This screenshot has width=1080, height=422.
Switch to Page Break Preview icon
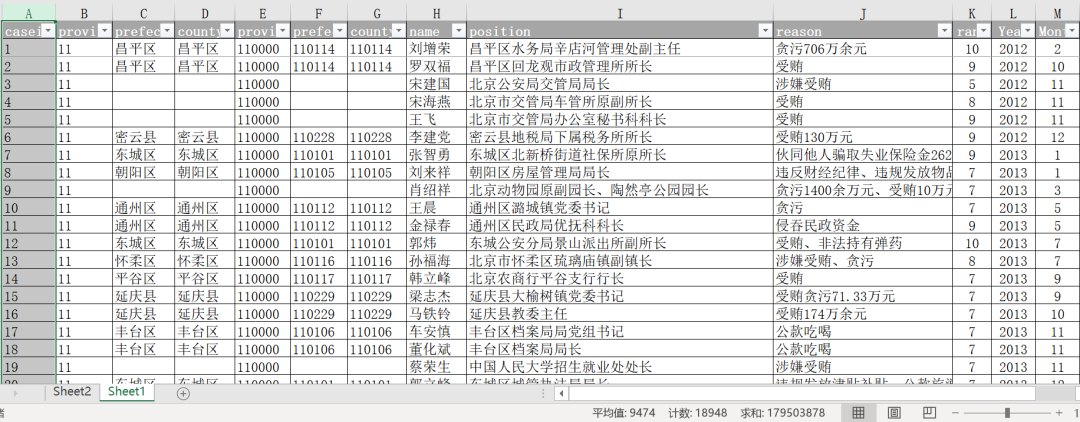(929, 412)
